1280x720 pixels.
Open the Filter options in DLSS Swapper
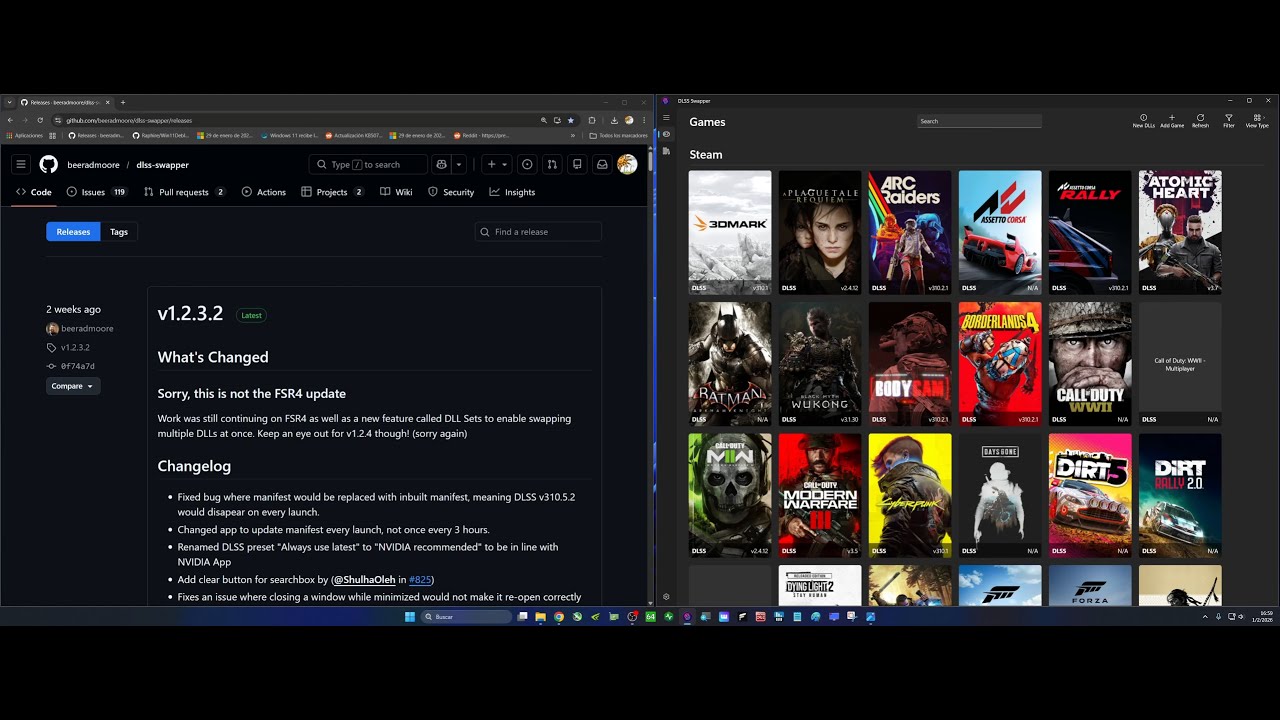(x=1229, y=121)
